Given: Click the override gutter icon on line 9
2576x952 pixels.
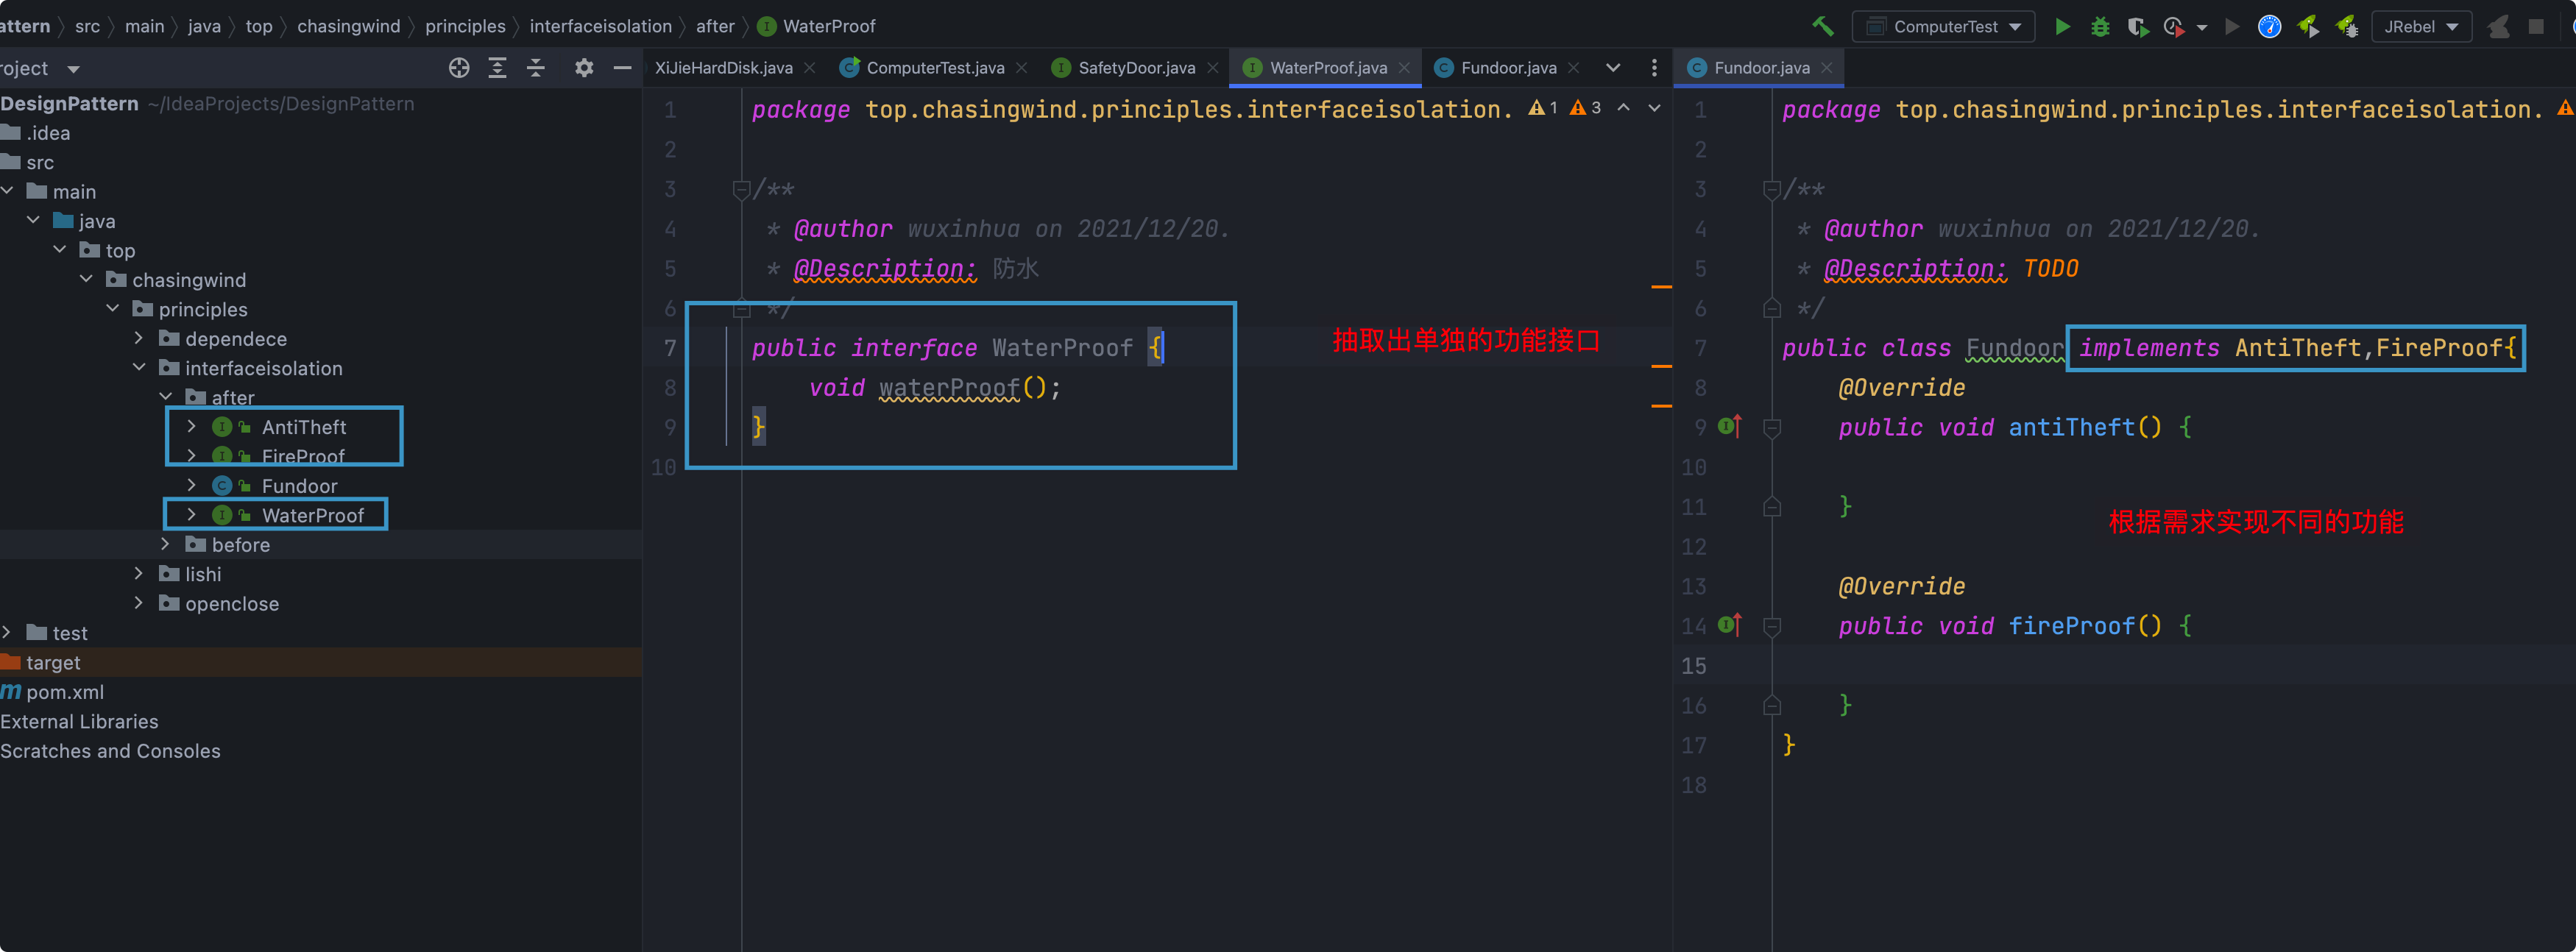Looking at the screenshot, I should [x=1729, y=427].
